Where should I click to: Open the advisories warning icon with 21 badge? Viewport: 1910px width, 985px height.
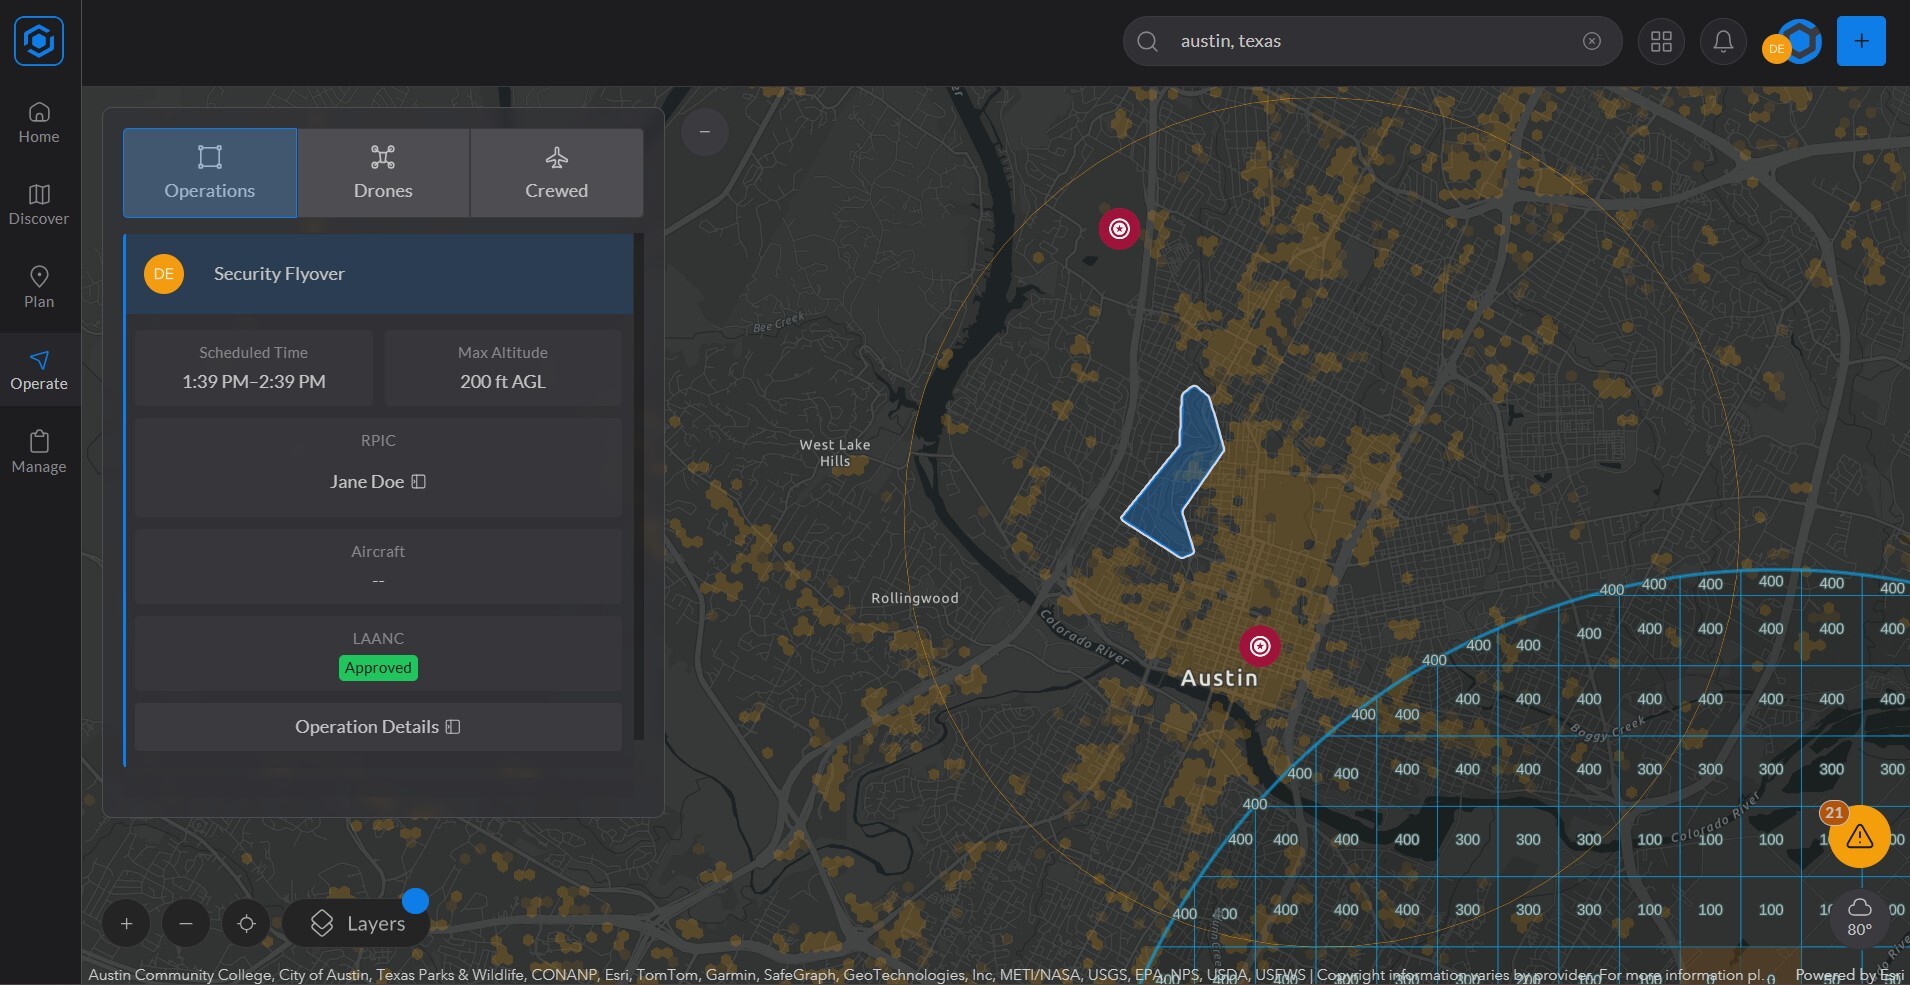(1858, 836)
